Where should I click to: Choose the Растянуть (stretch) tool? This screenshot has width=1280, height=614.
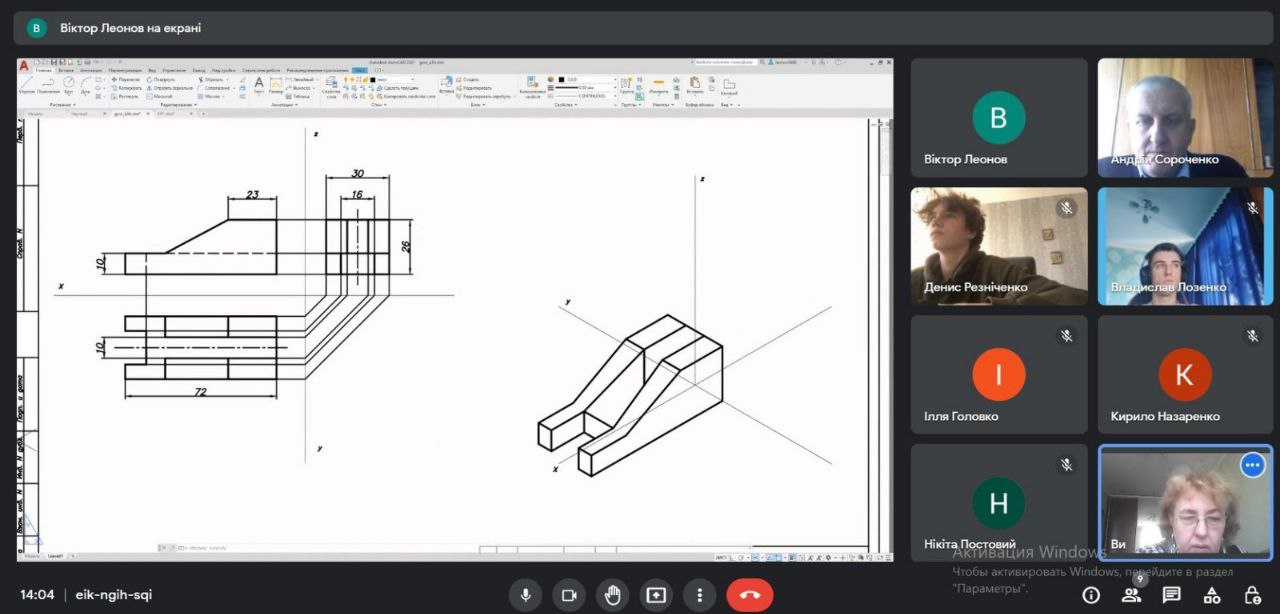(x=126, y=96)
